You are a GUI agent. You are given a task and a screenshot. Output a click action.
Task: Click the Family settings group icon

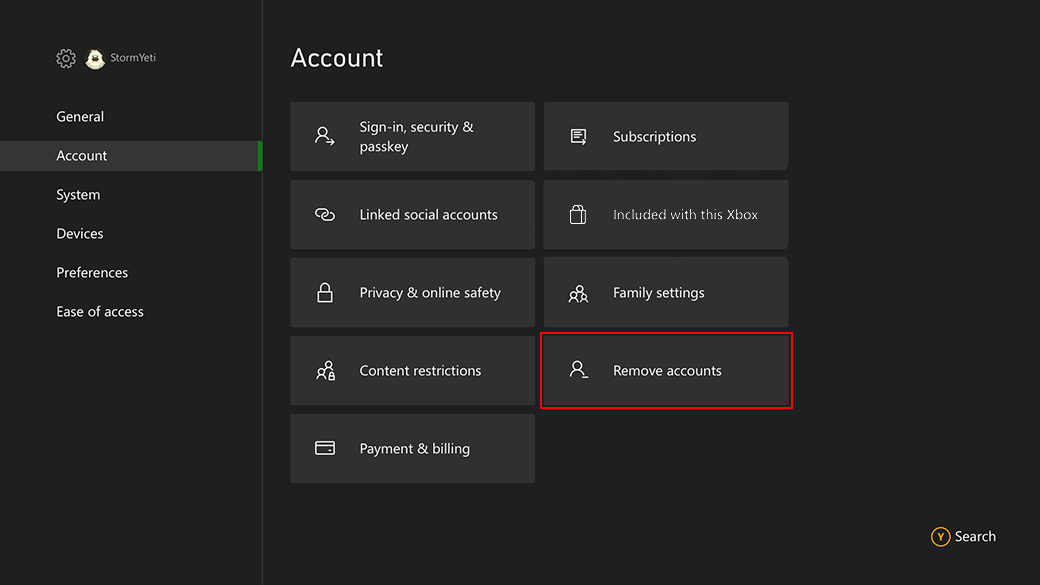(577, 292)
